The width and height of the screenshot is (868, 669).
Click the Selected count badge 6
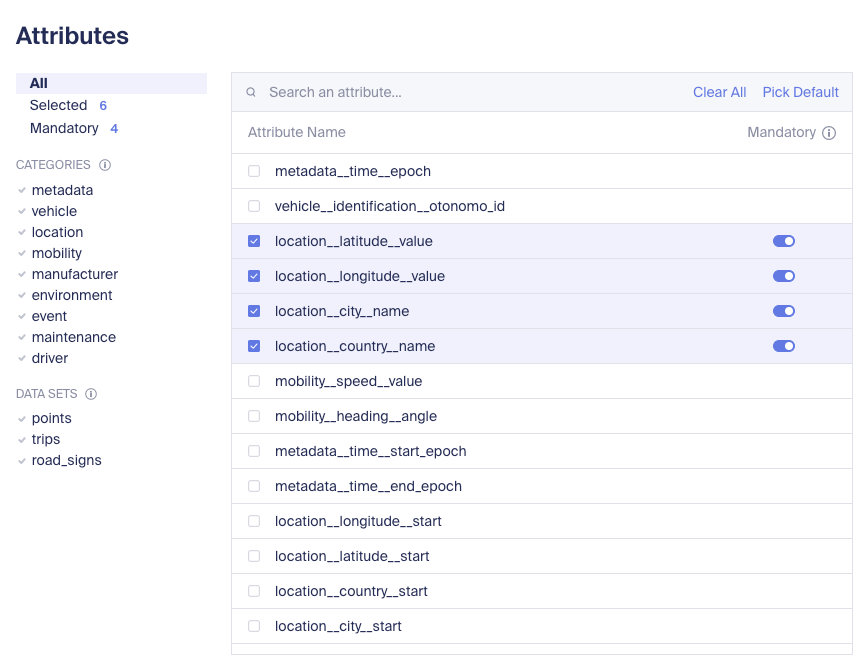point(103,106)
